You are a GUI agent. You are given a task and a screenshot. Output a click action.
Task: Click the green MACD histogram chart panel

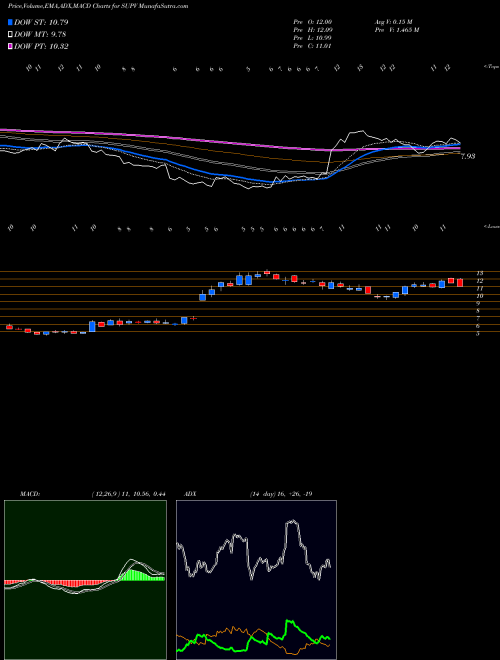85,580
